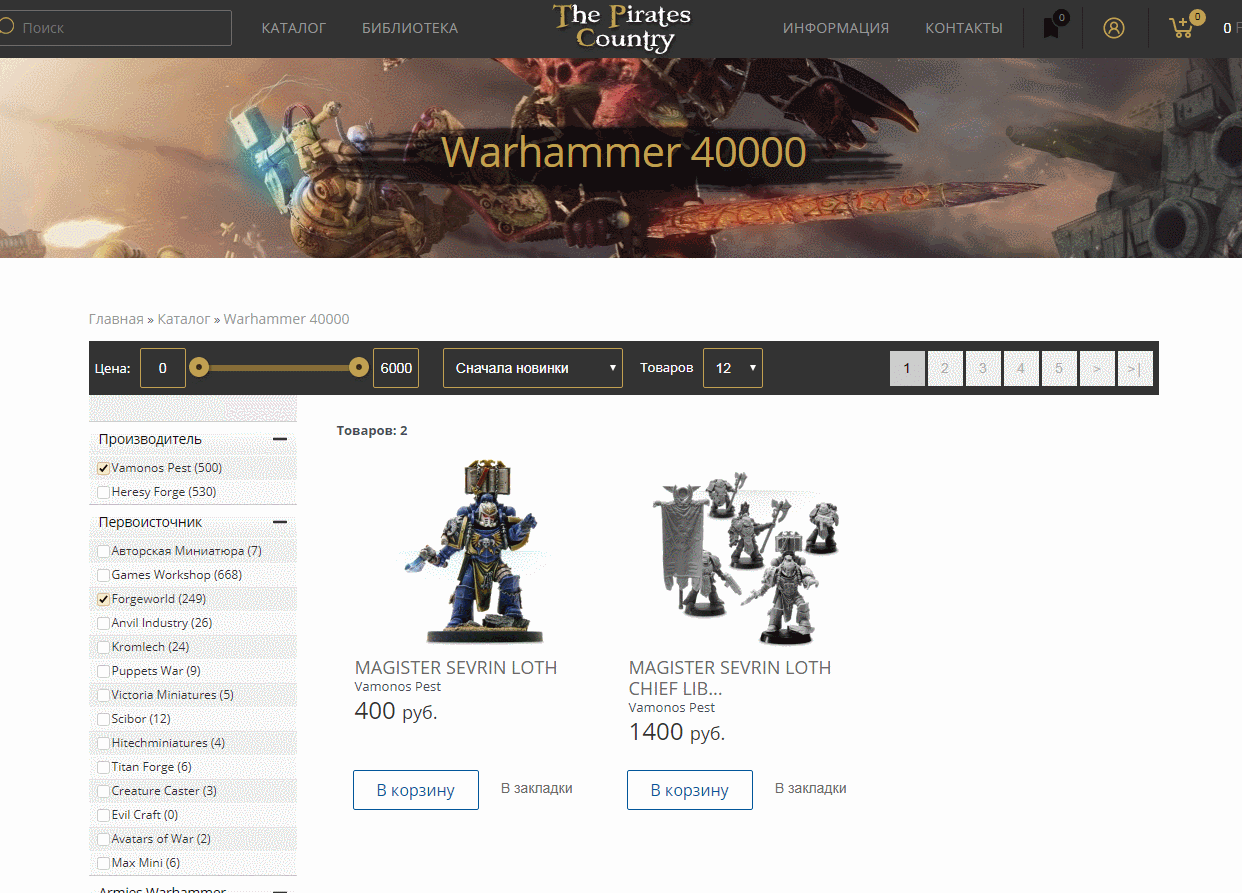This screenshot has height=893, width=1242.
Task: Add 400 руб. Magister Sevrin Loth to cart
Action: click(416, 790)
